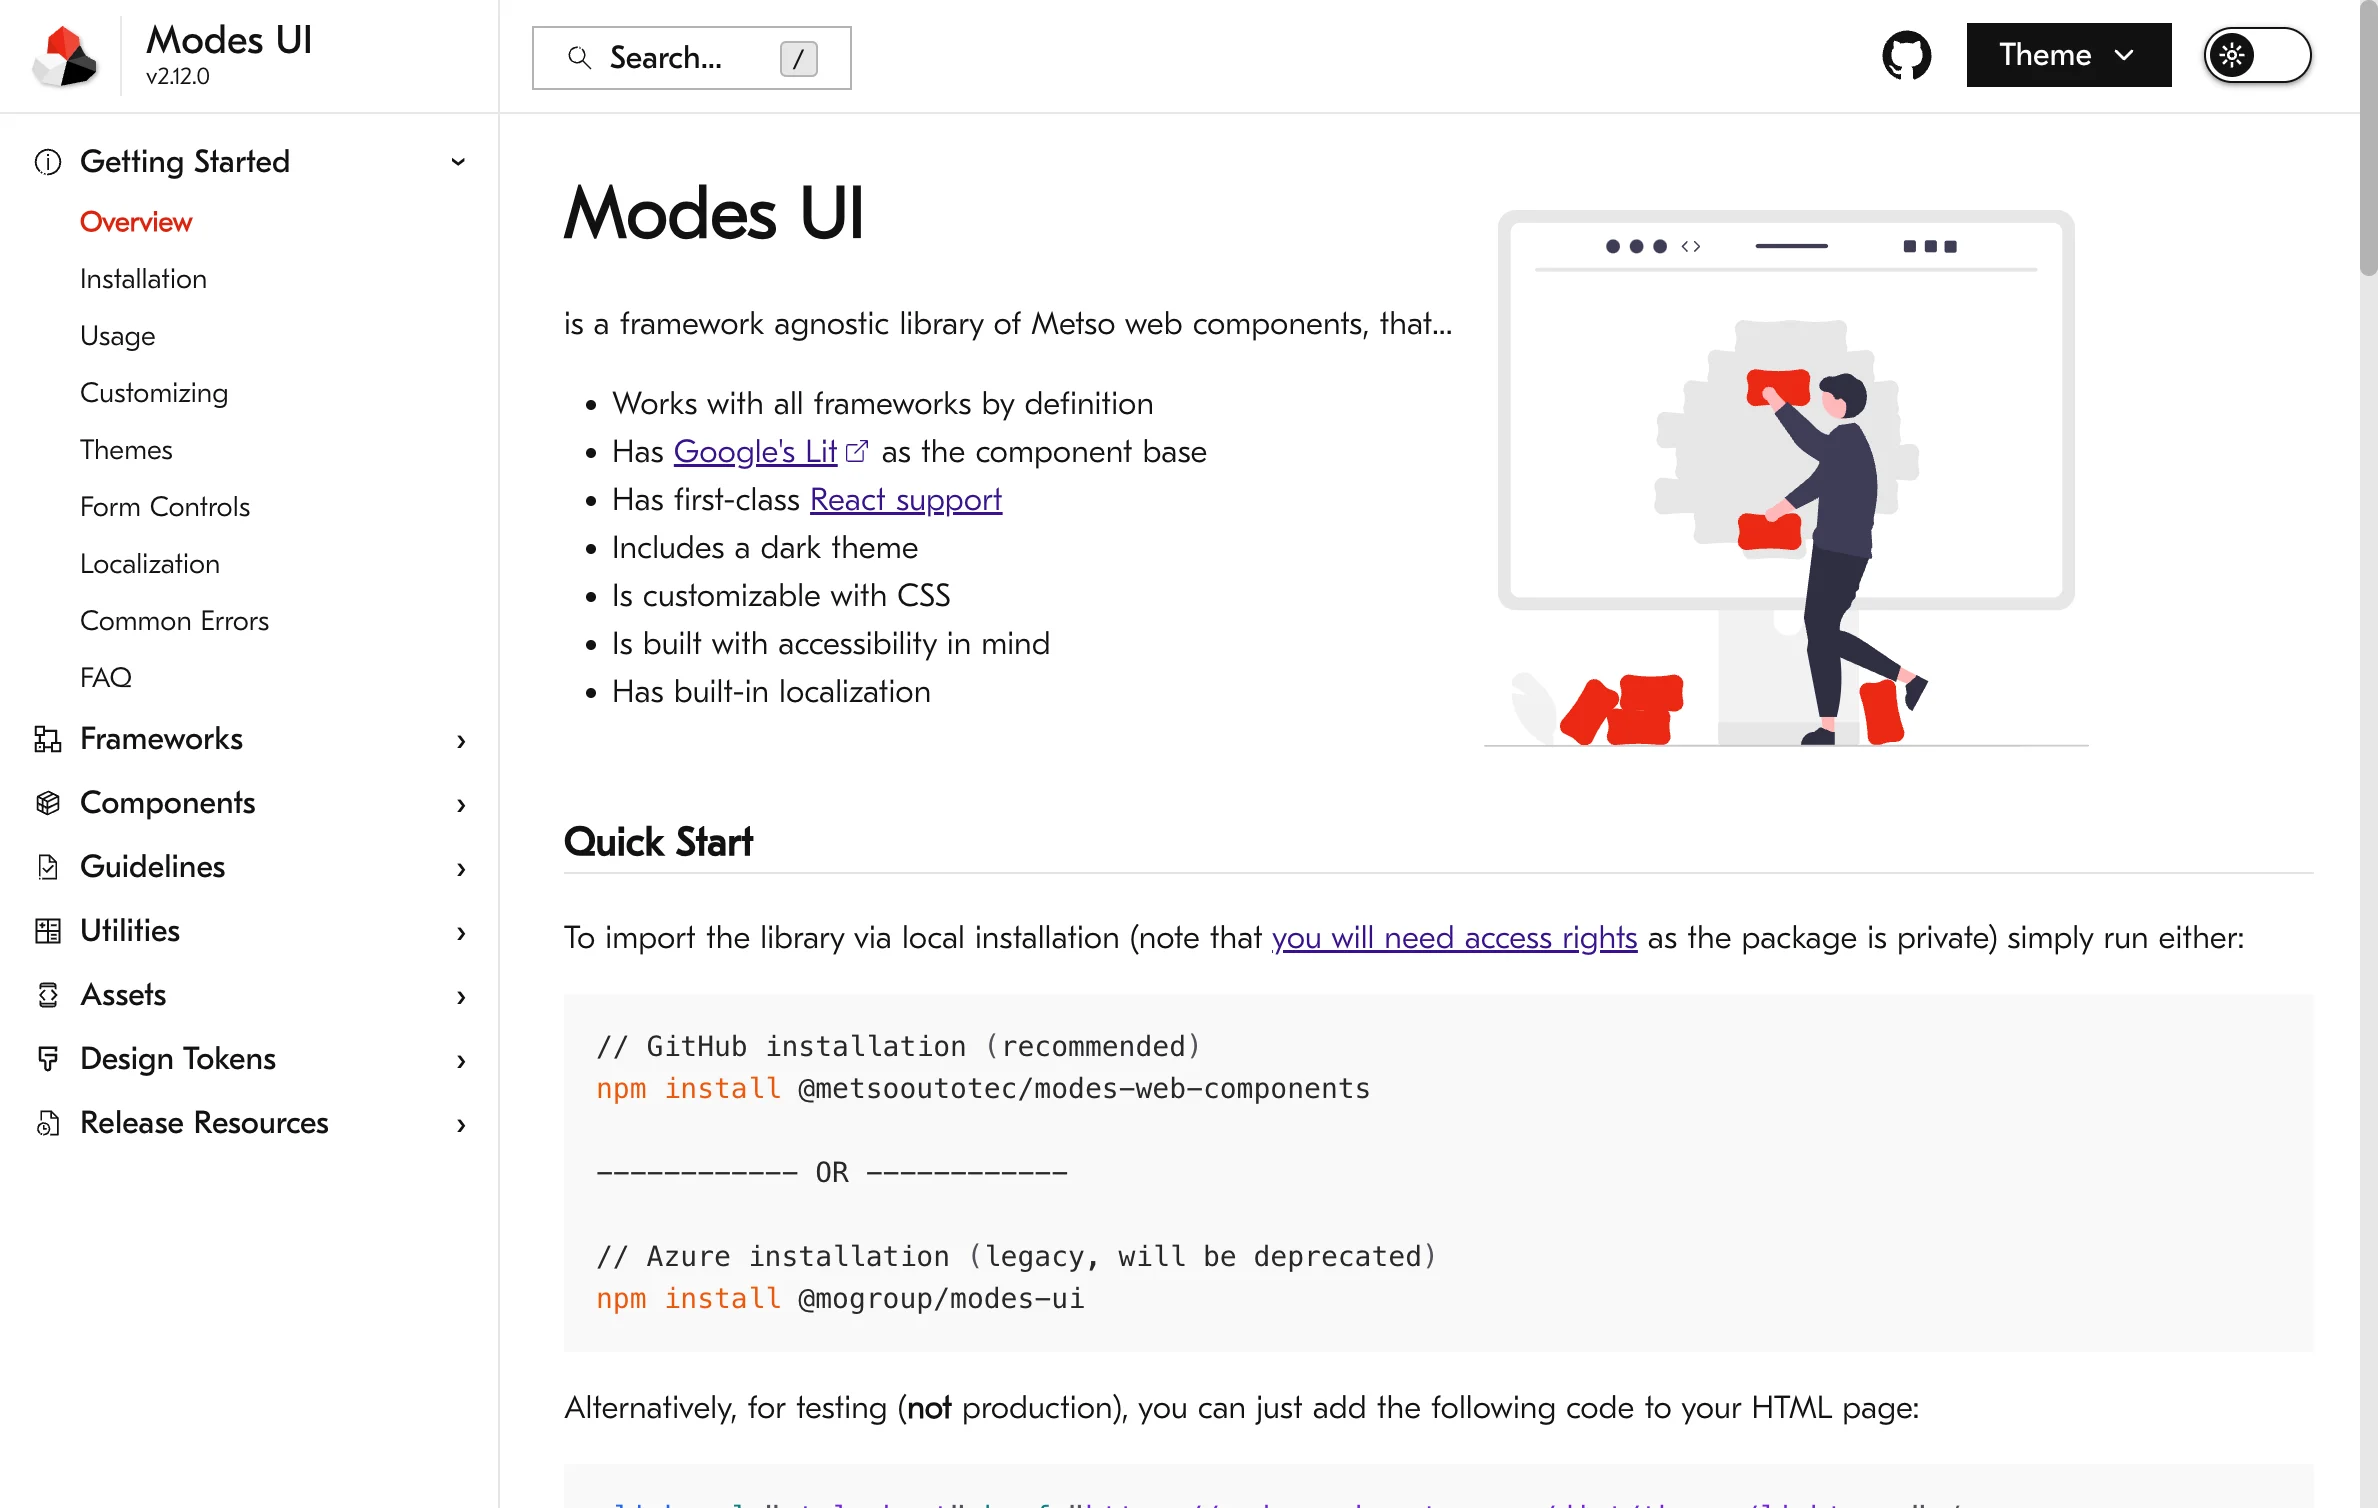2378x1508 pixels.
Task: Select the Installation menu item
Action: pos(144,277)
